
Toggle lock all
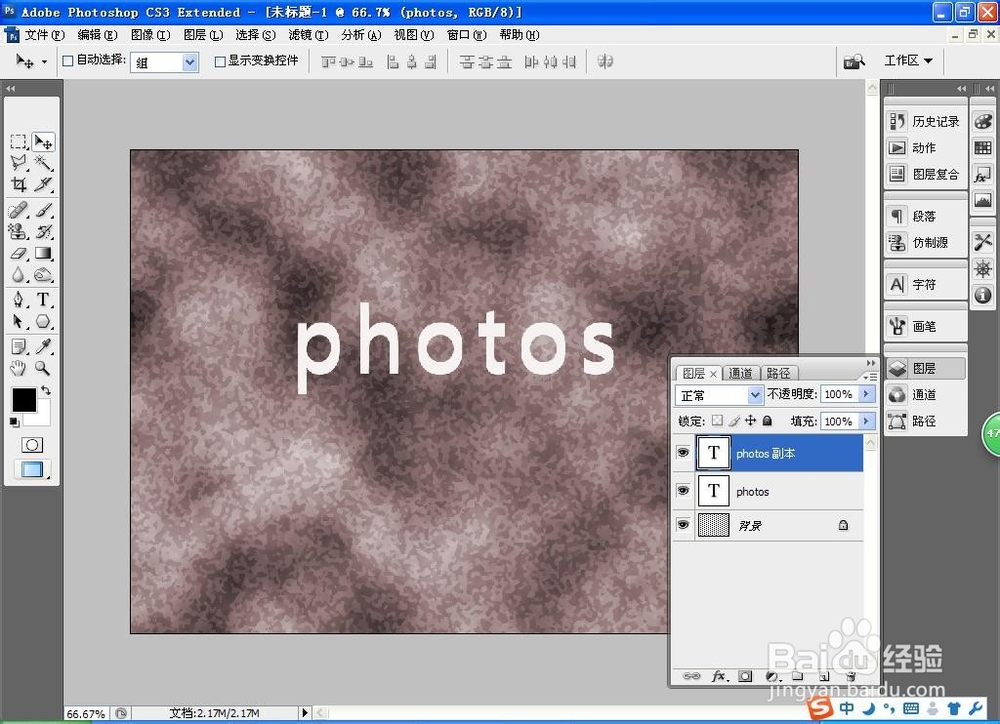(767, 420)
